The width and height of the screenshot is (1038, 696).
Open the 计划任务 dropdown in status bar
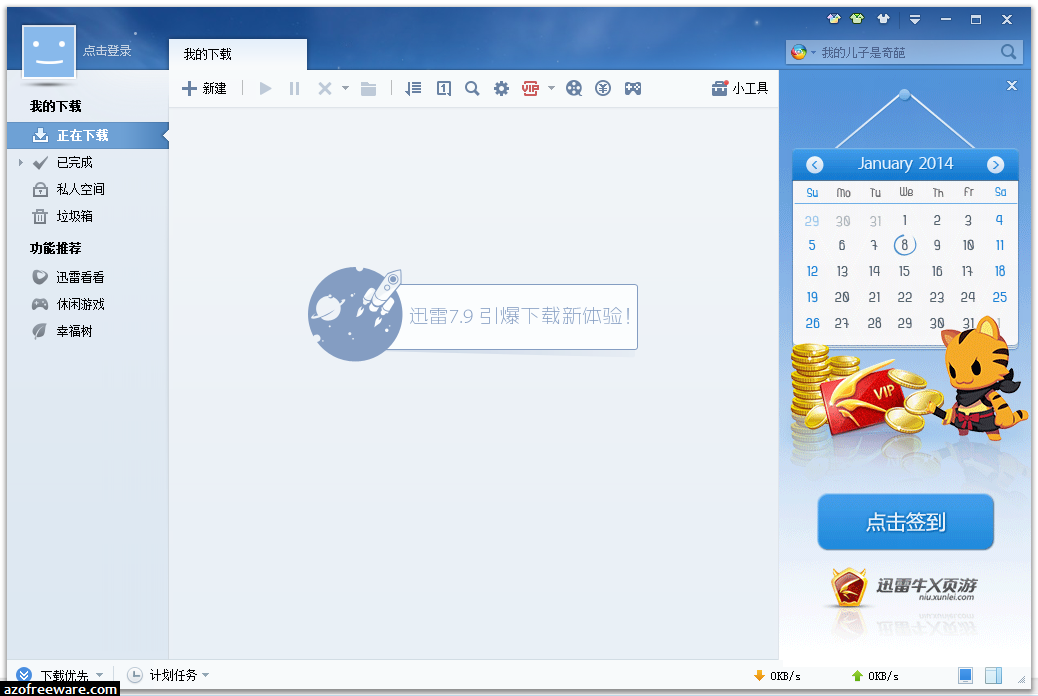[x=168, y=675]
